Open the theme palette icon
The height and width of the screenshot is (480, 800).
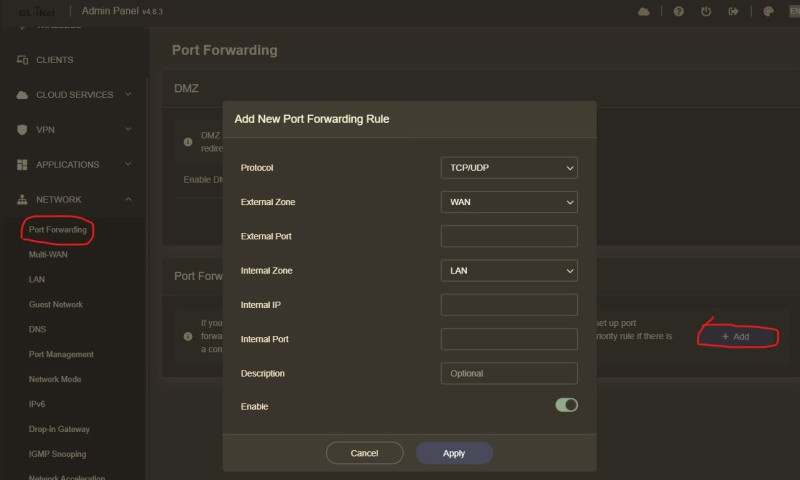pyautogui.click(x=768, y=11)
